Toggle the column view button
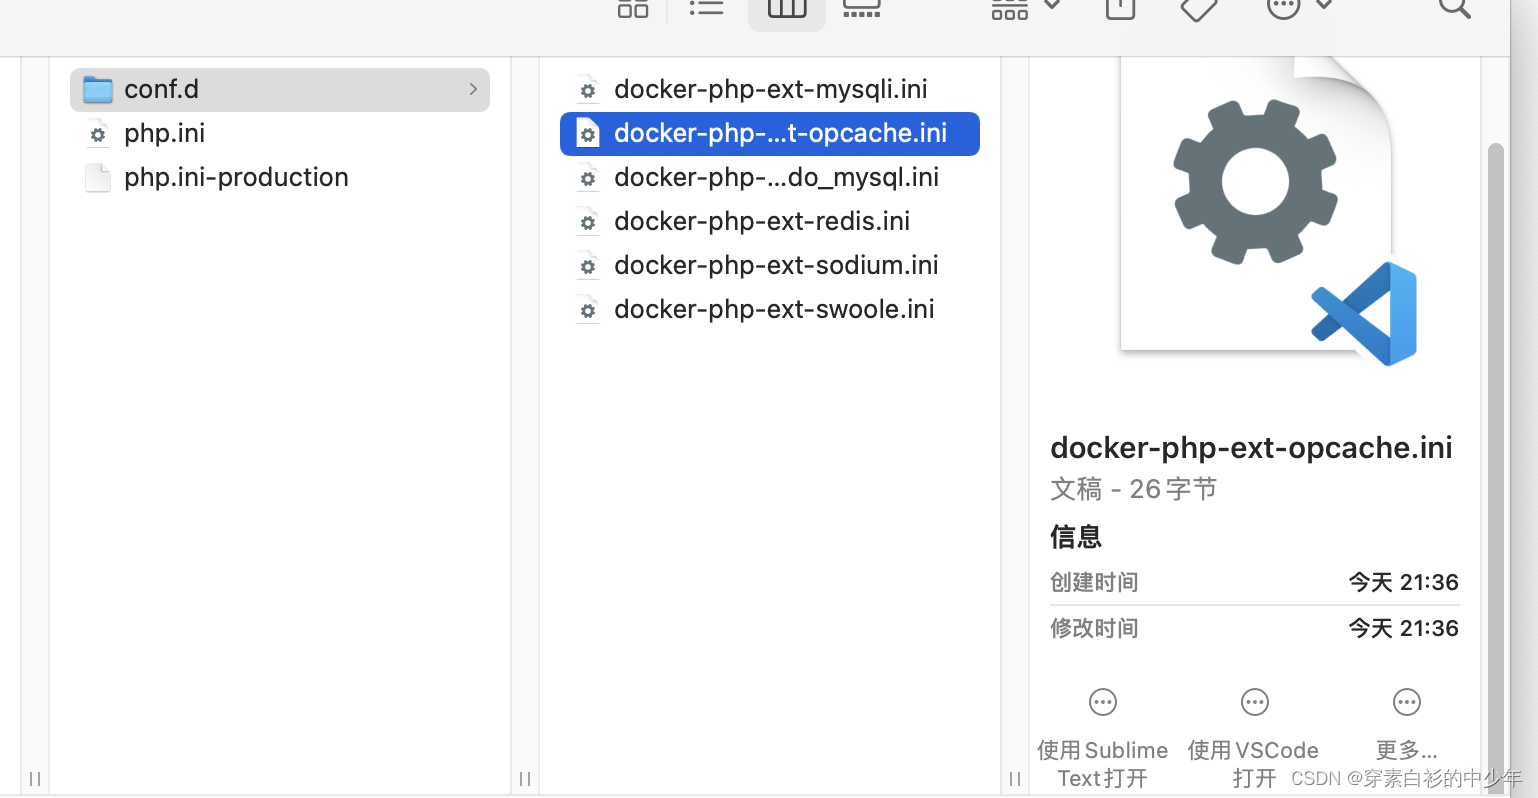This screenshot has width=1538, height=798. (x=786, y=8)
